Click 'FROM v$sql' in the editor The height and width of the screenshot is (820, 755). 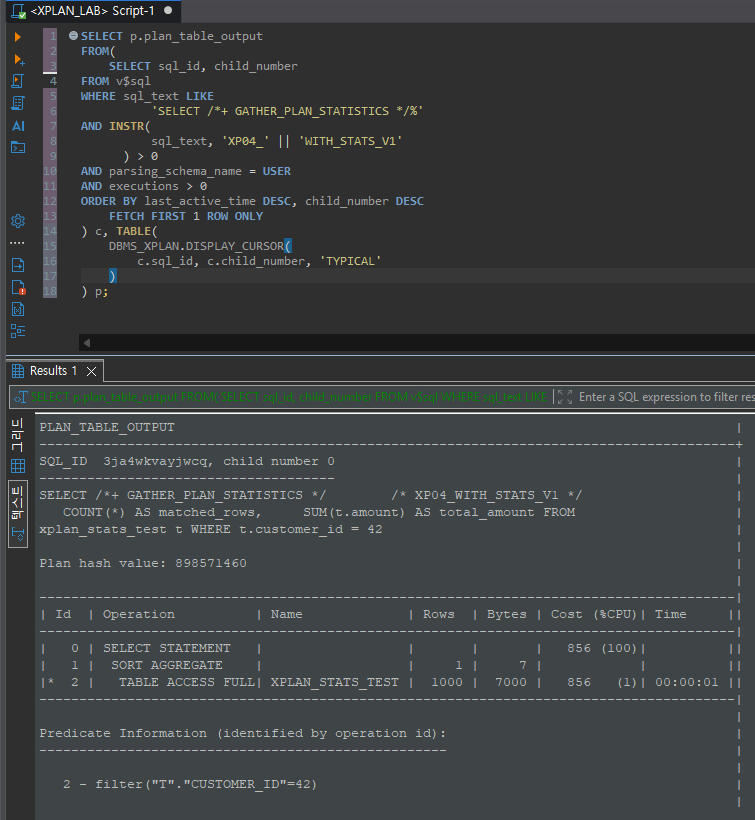point(116,81)
